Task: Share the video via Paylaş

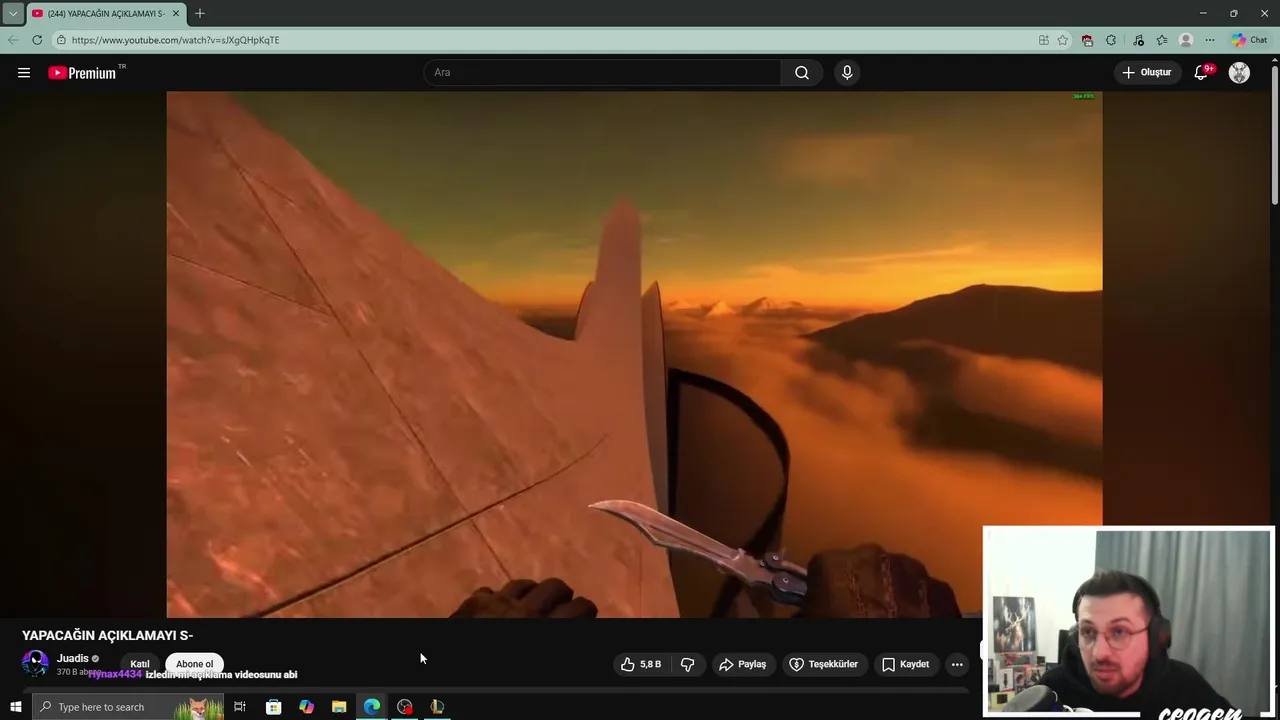Action: click(x=742, y=664)
